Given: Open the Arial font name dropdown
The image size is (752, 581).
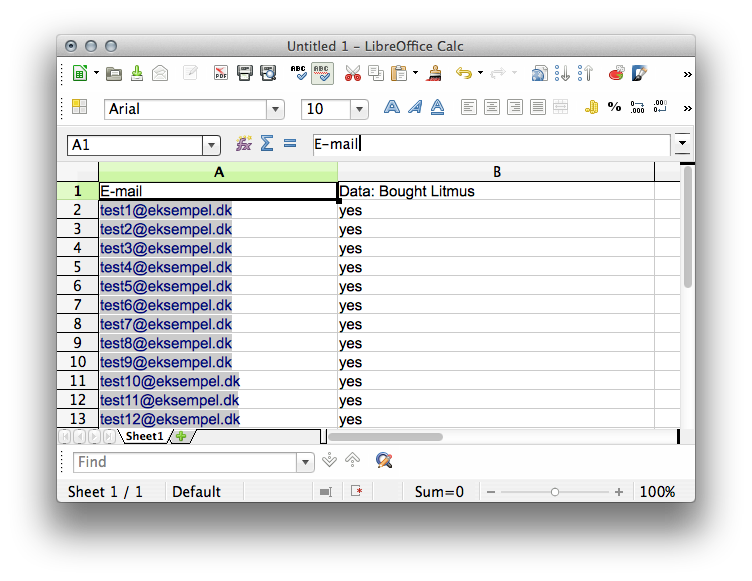Looking at the screenshot, I should pyautogui.click(x=275, y=109).
